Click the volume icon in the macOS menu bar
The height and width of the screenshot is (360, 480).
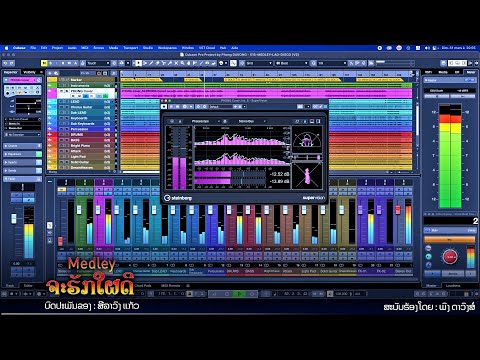(427, 48)
